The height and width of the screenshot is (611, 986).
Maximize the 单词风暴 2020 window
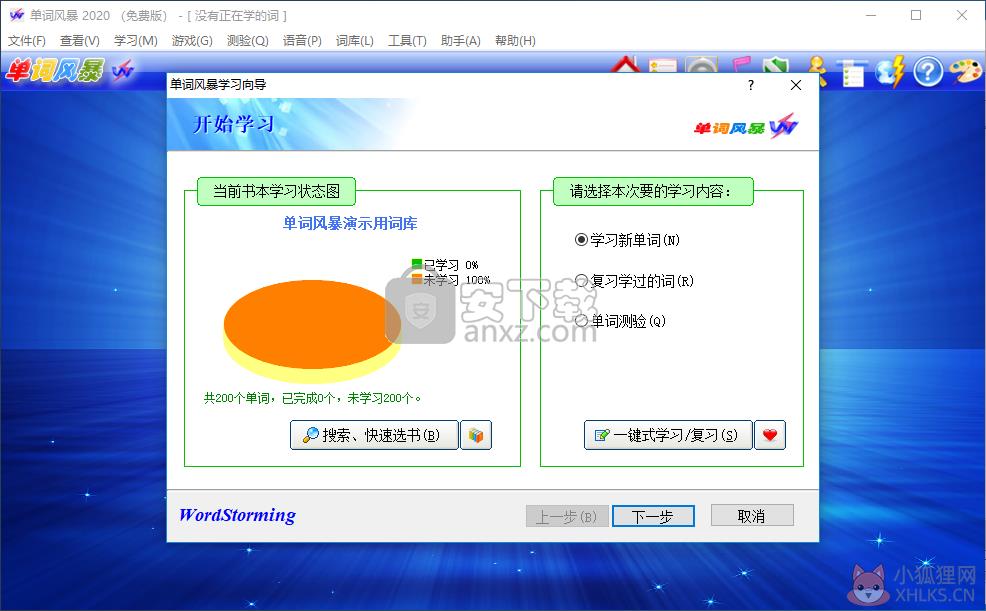coord(916,15)
